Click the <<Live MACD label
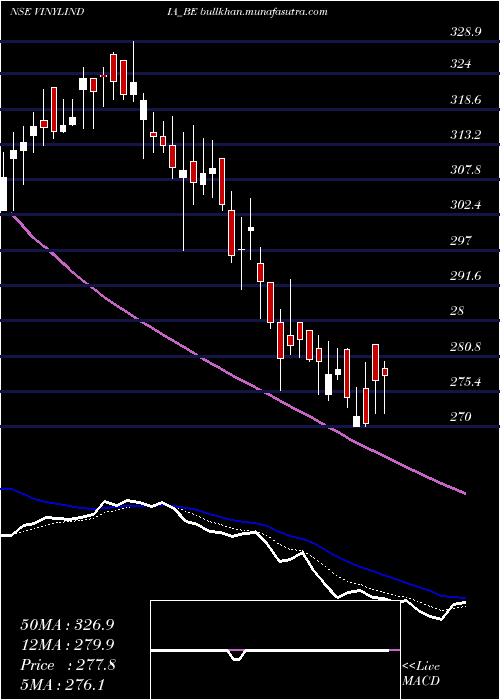The width and height of the screenshot is (500, 700). point(421,673)
